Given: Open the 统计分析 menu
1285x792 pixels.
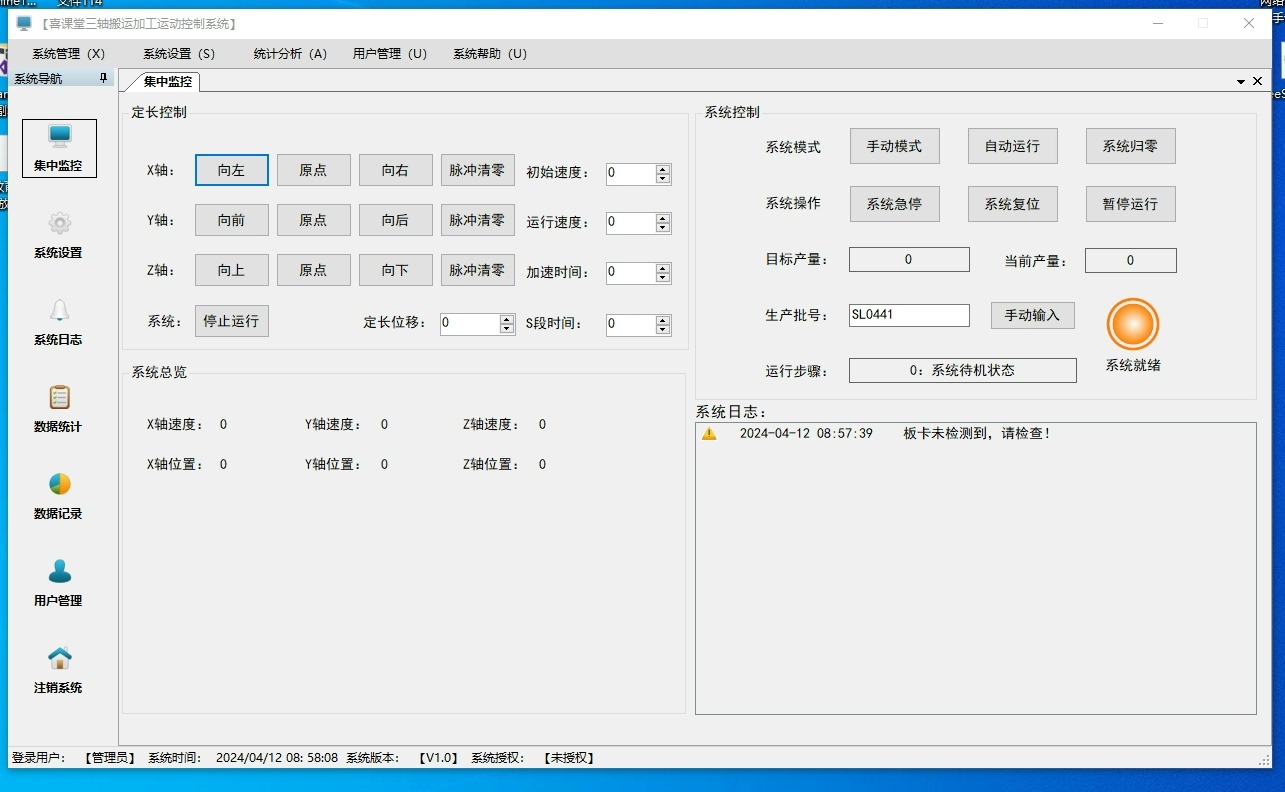Looking at the screenshot, I should (x=288, y=54).
